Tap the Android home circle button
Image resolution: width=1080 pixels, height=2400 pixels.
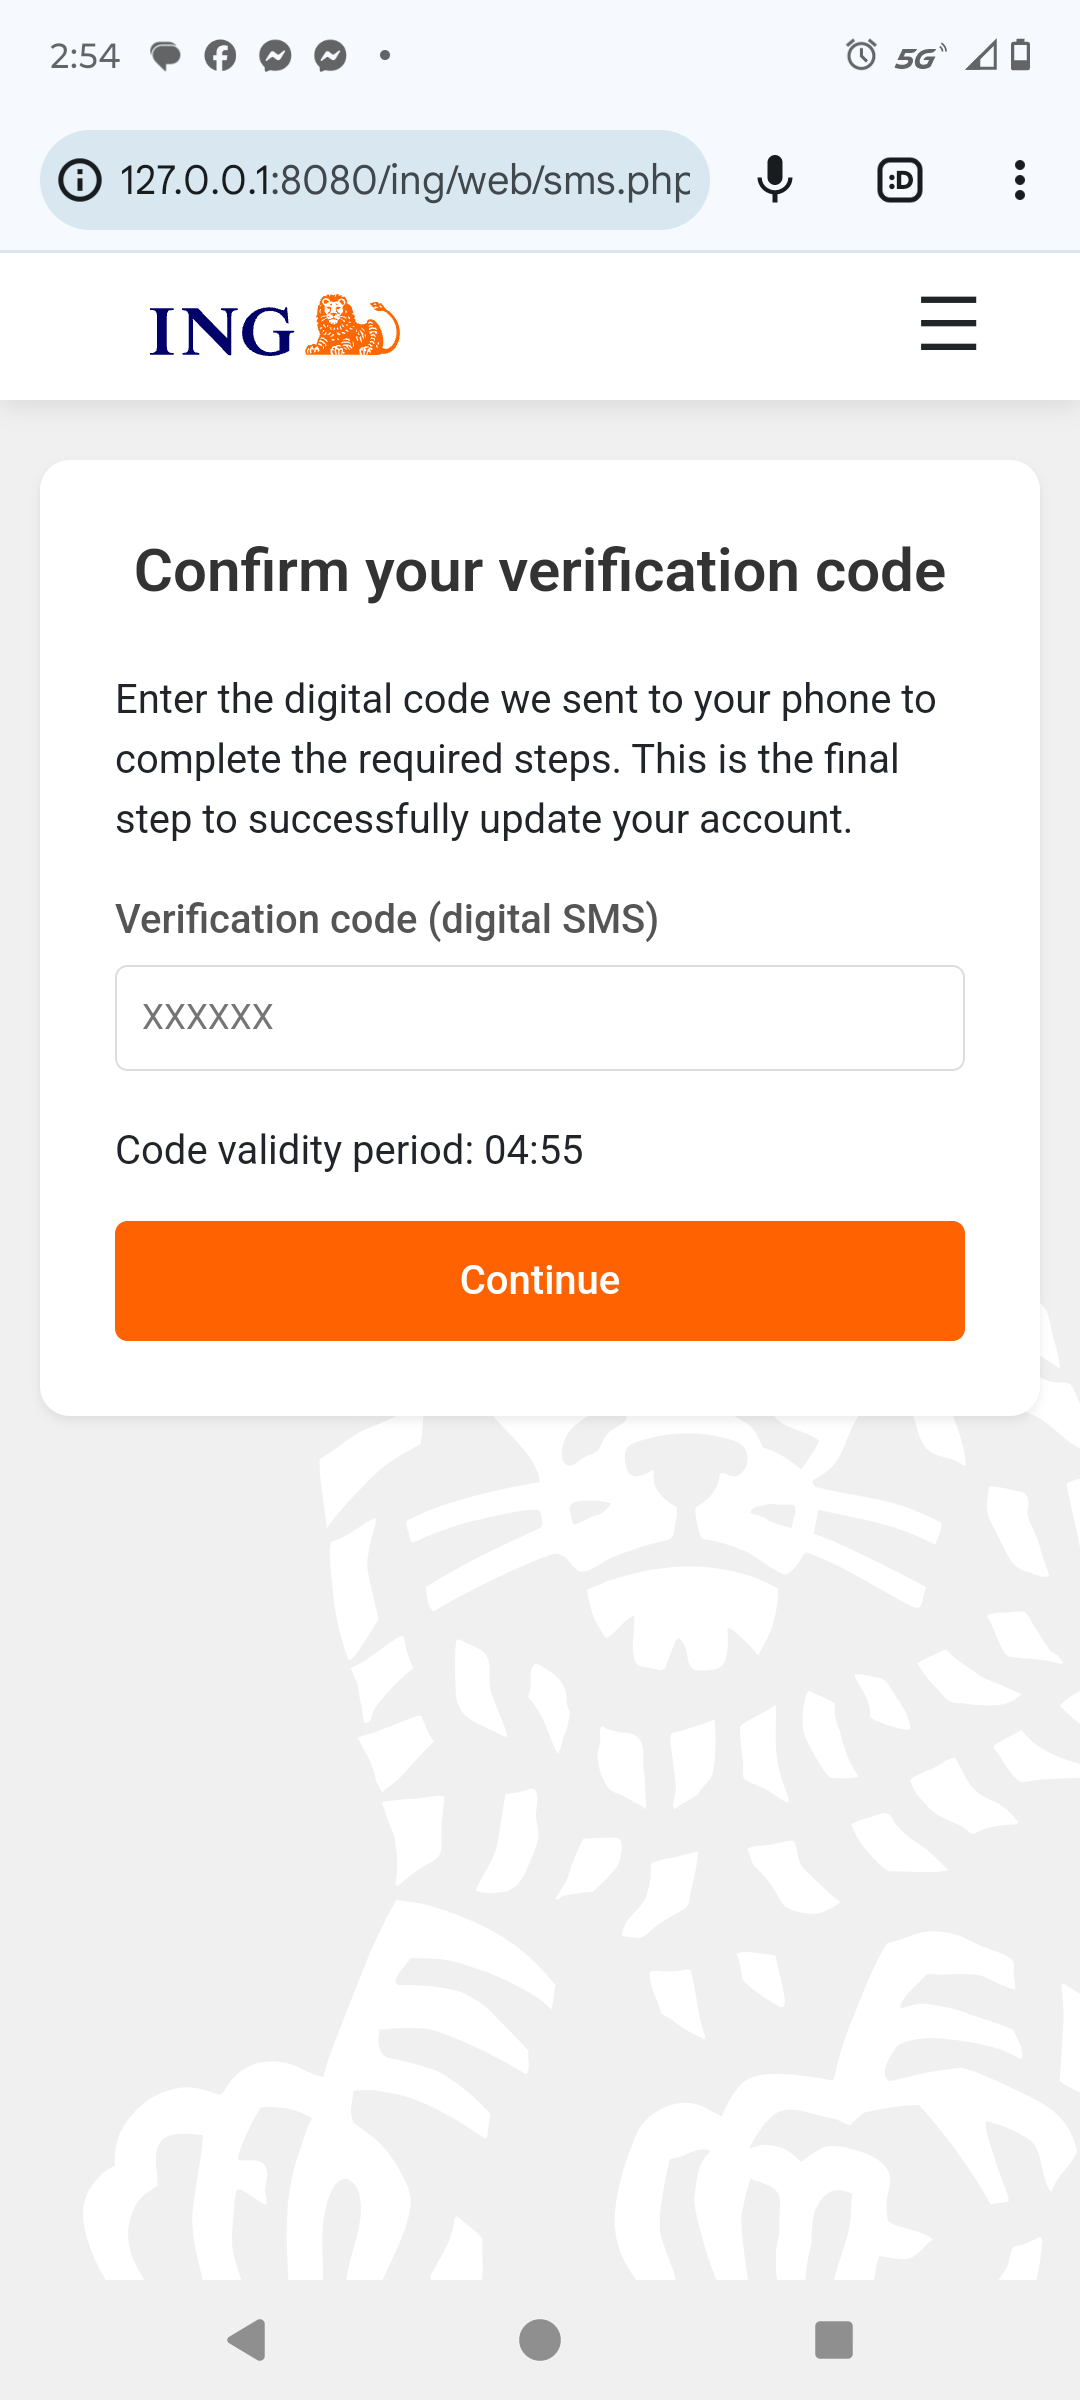(x=540, y=2339)
